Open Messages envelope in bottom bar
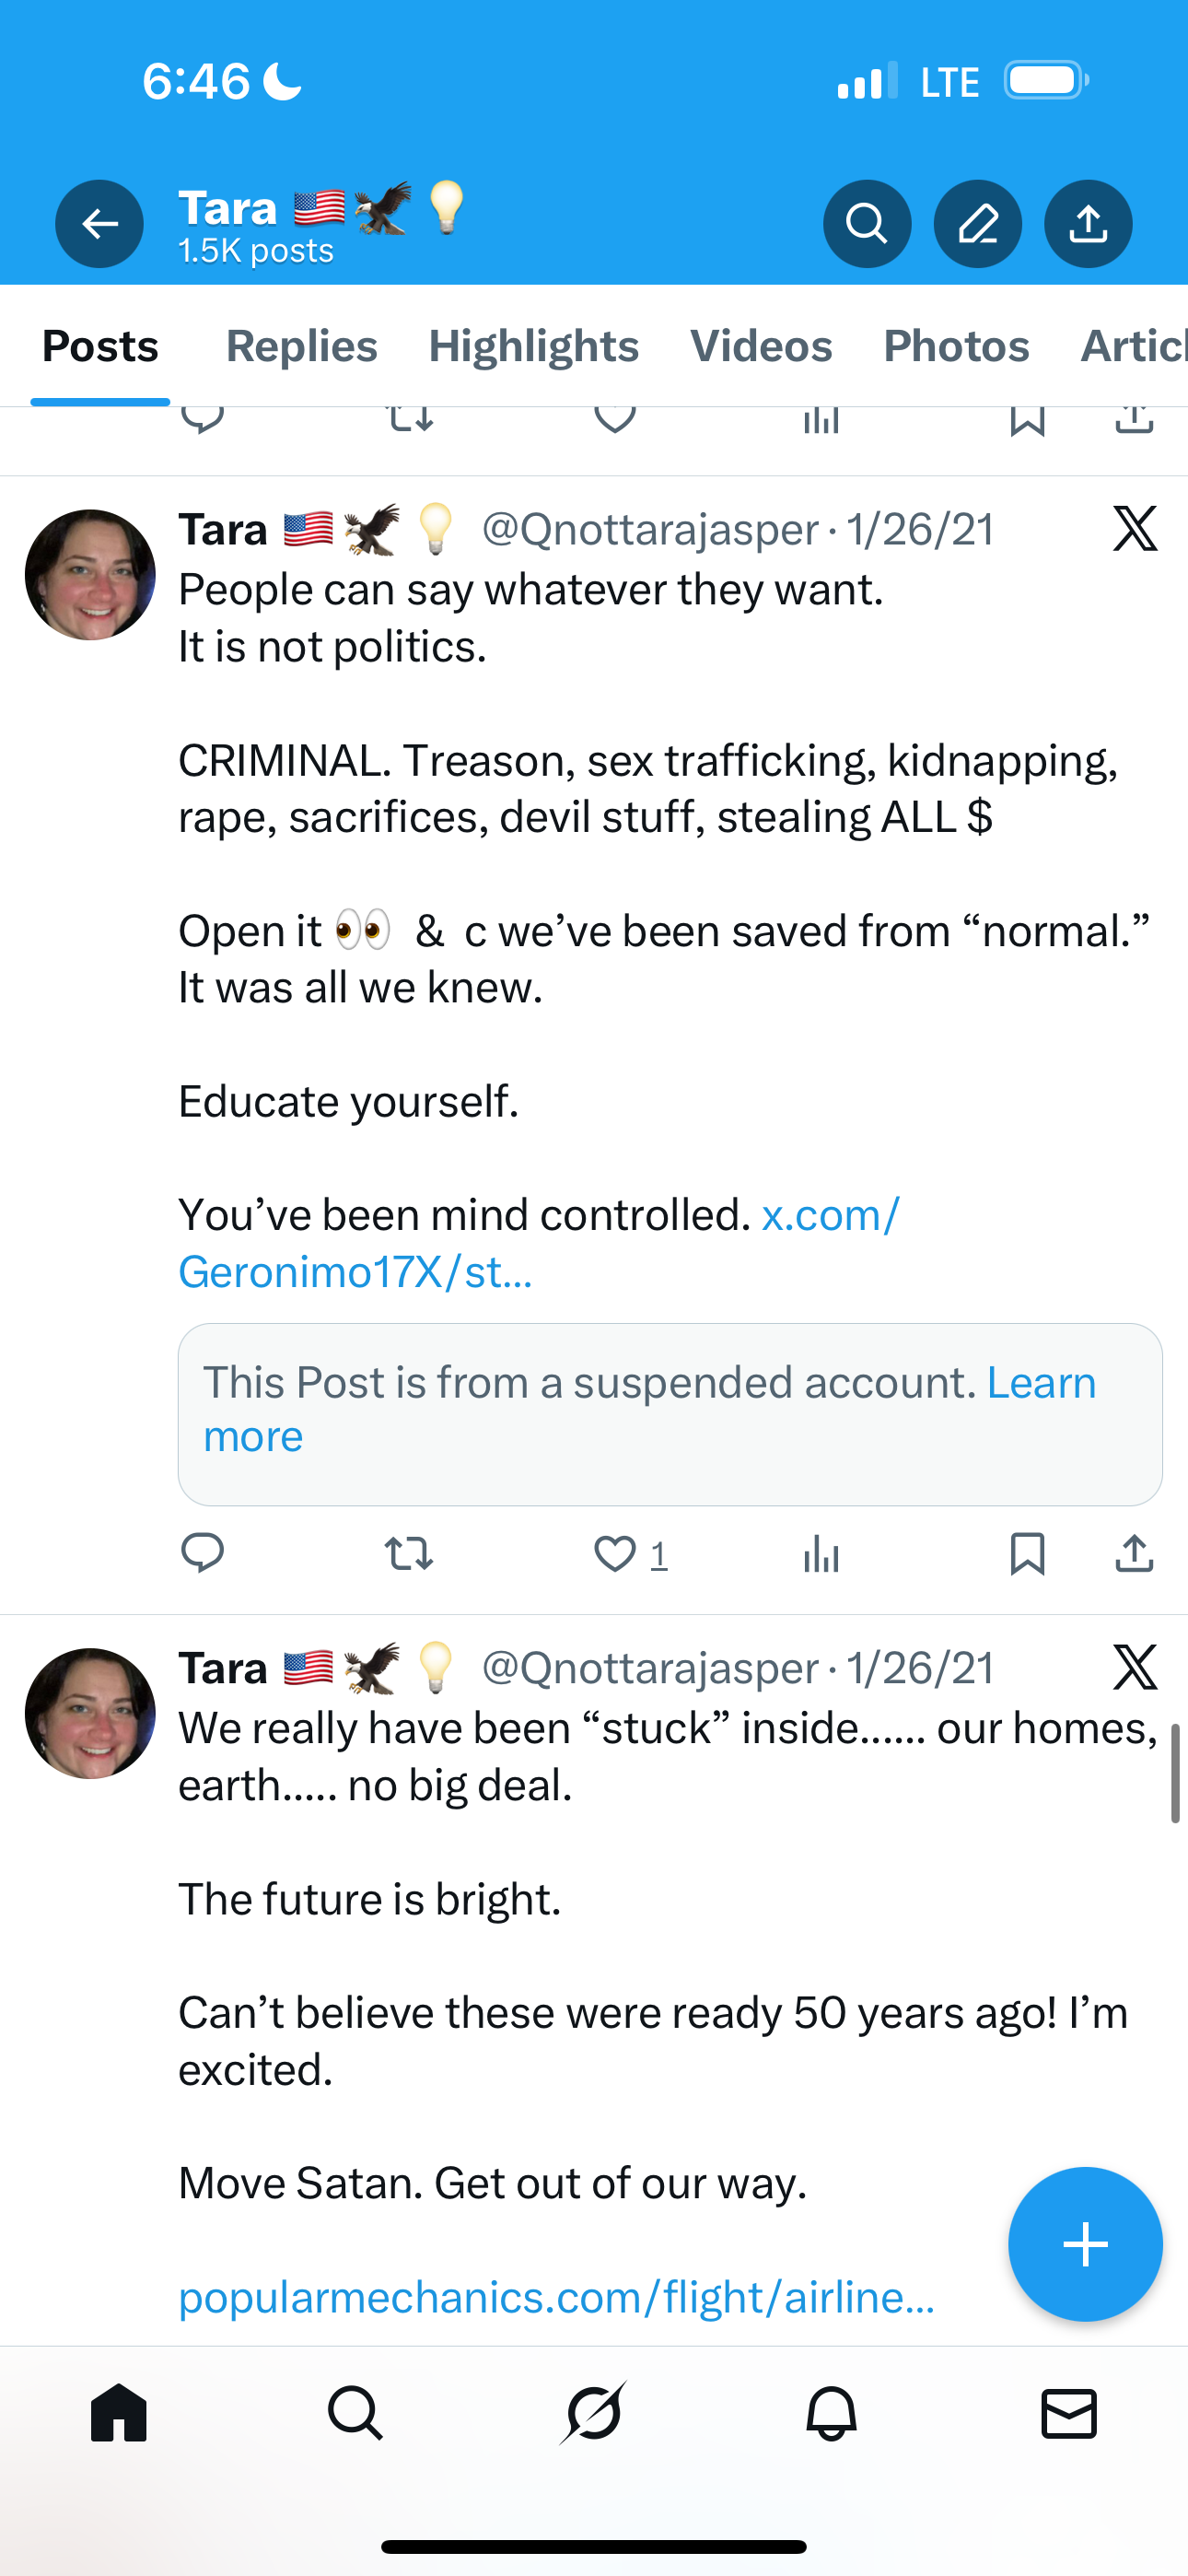Screen dimensions: 1188x2576 click(1069, 2413)
